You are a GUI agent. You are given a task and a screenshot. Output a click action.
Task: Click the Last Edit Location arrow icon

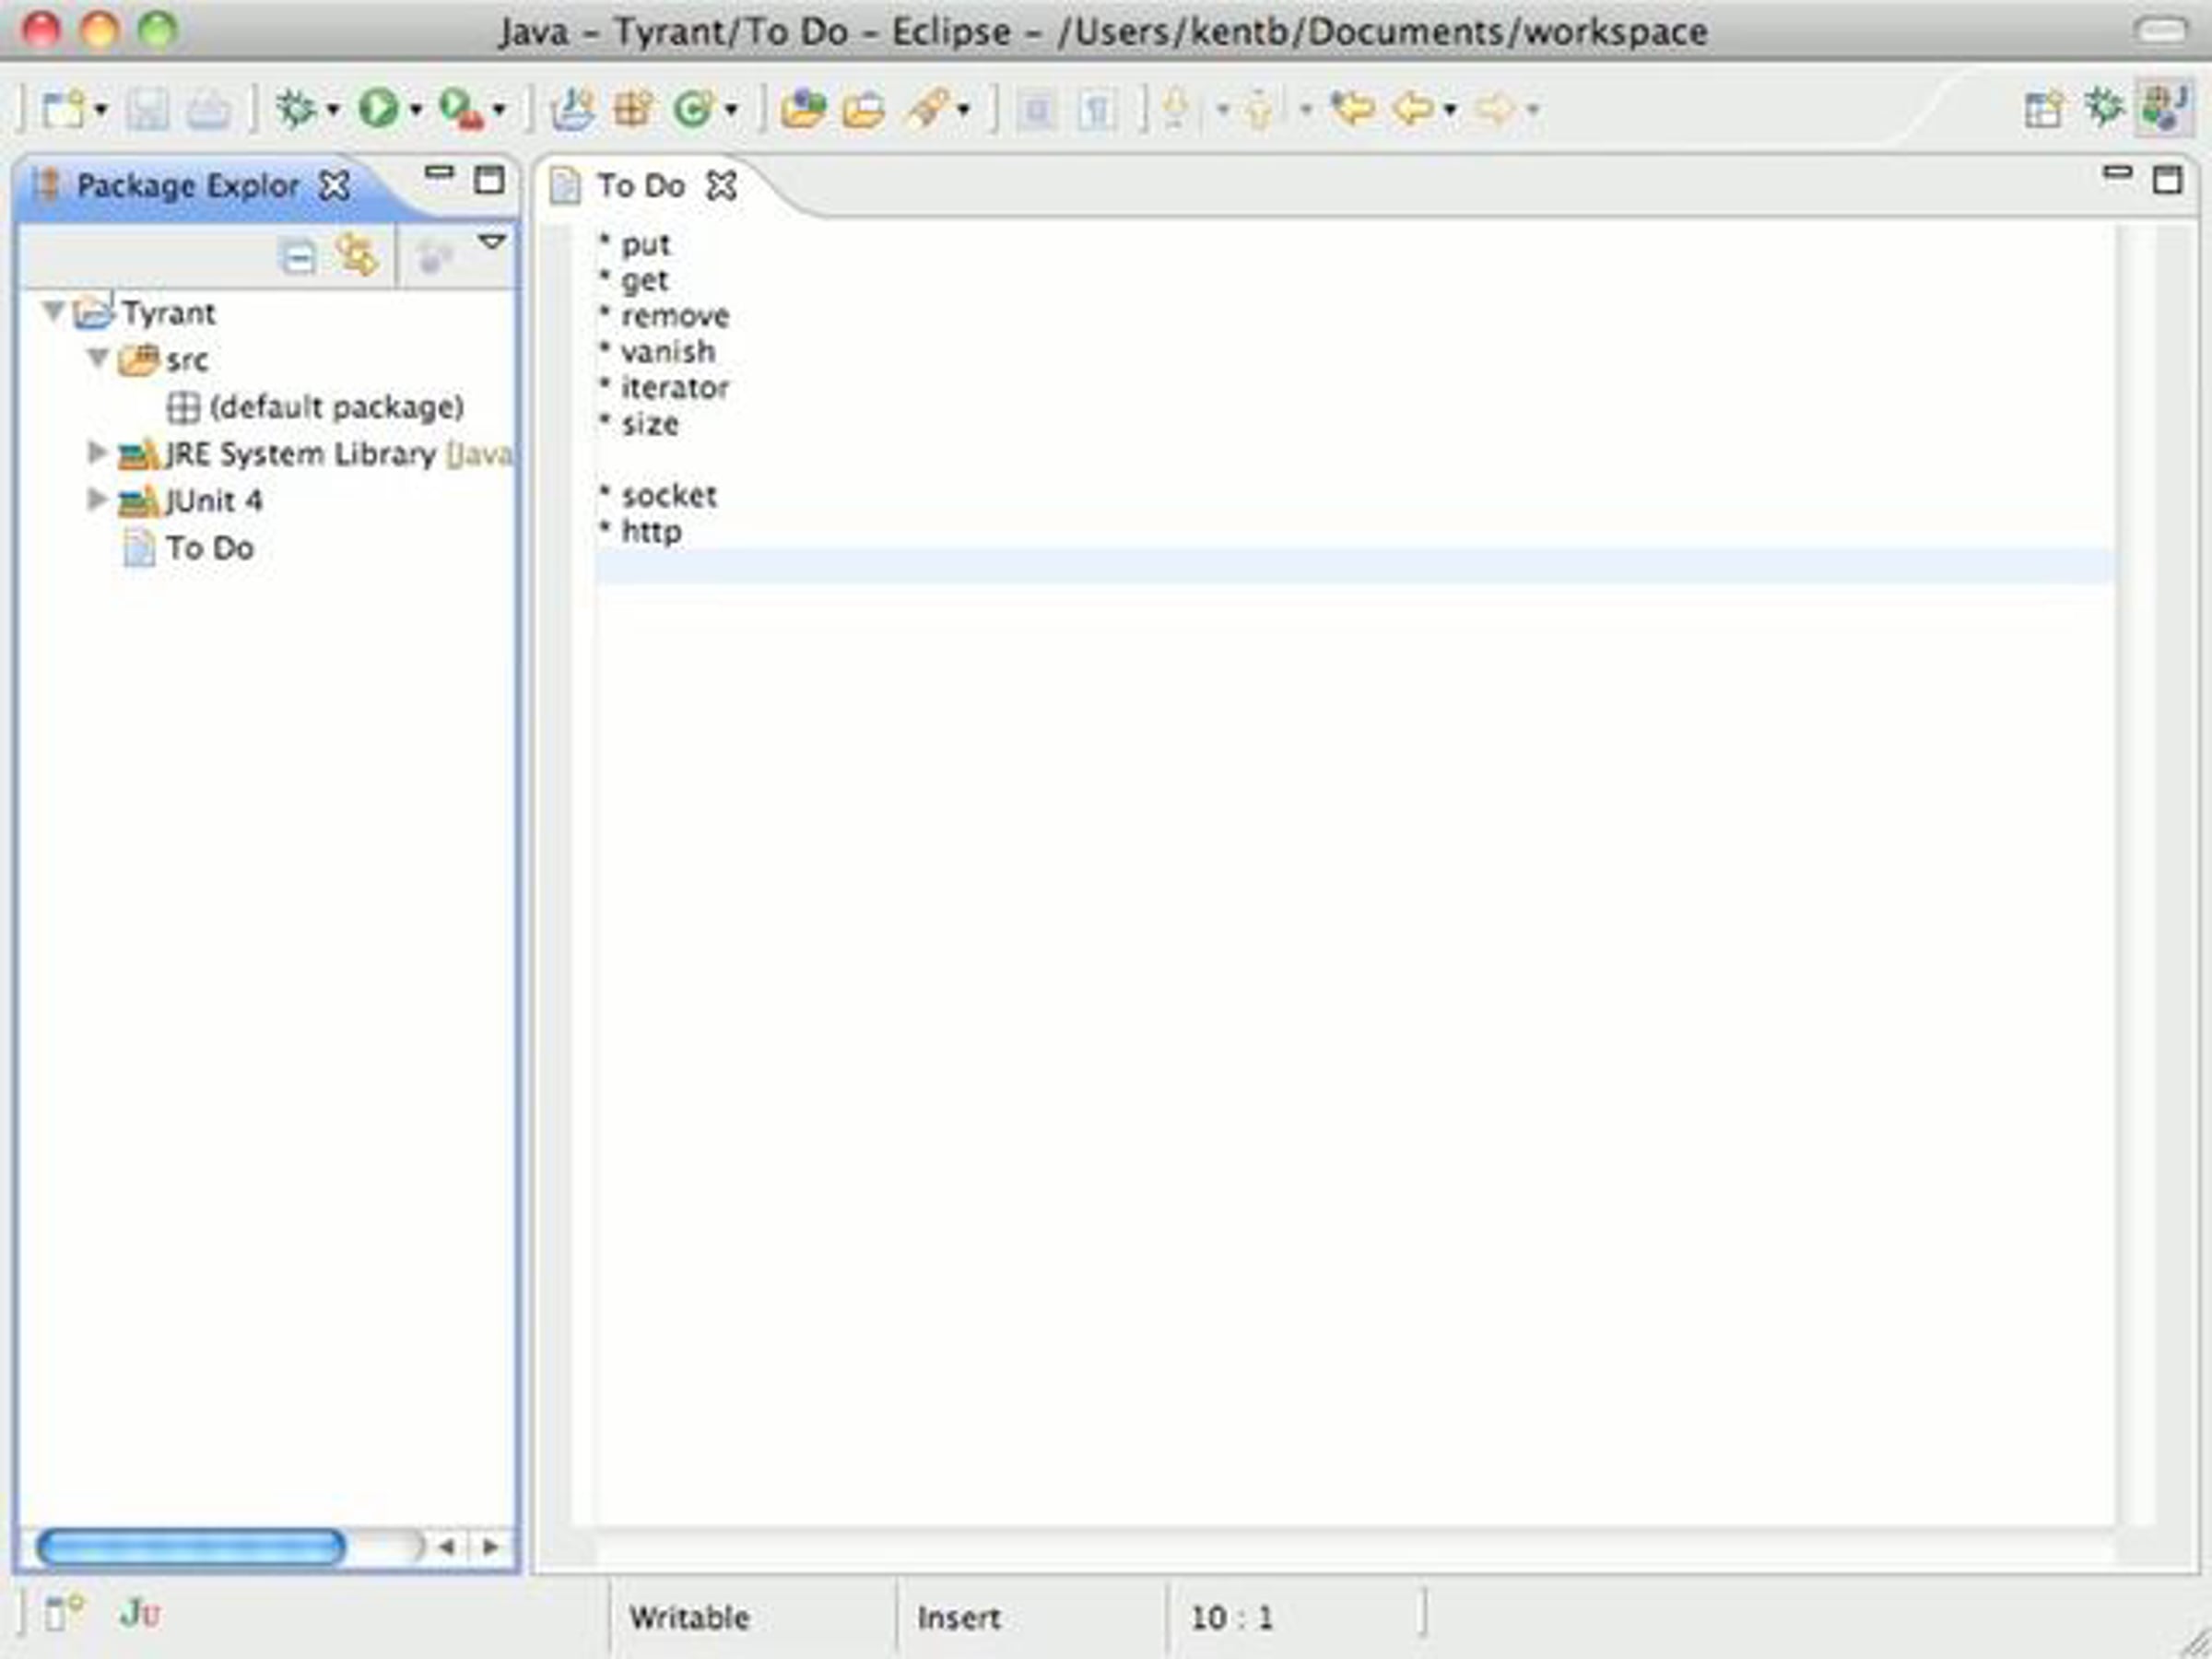coord(1352,107)
